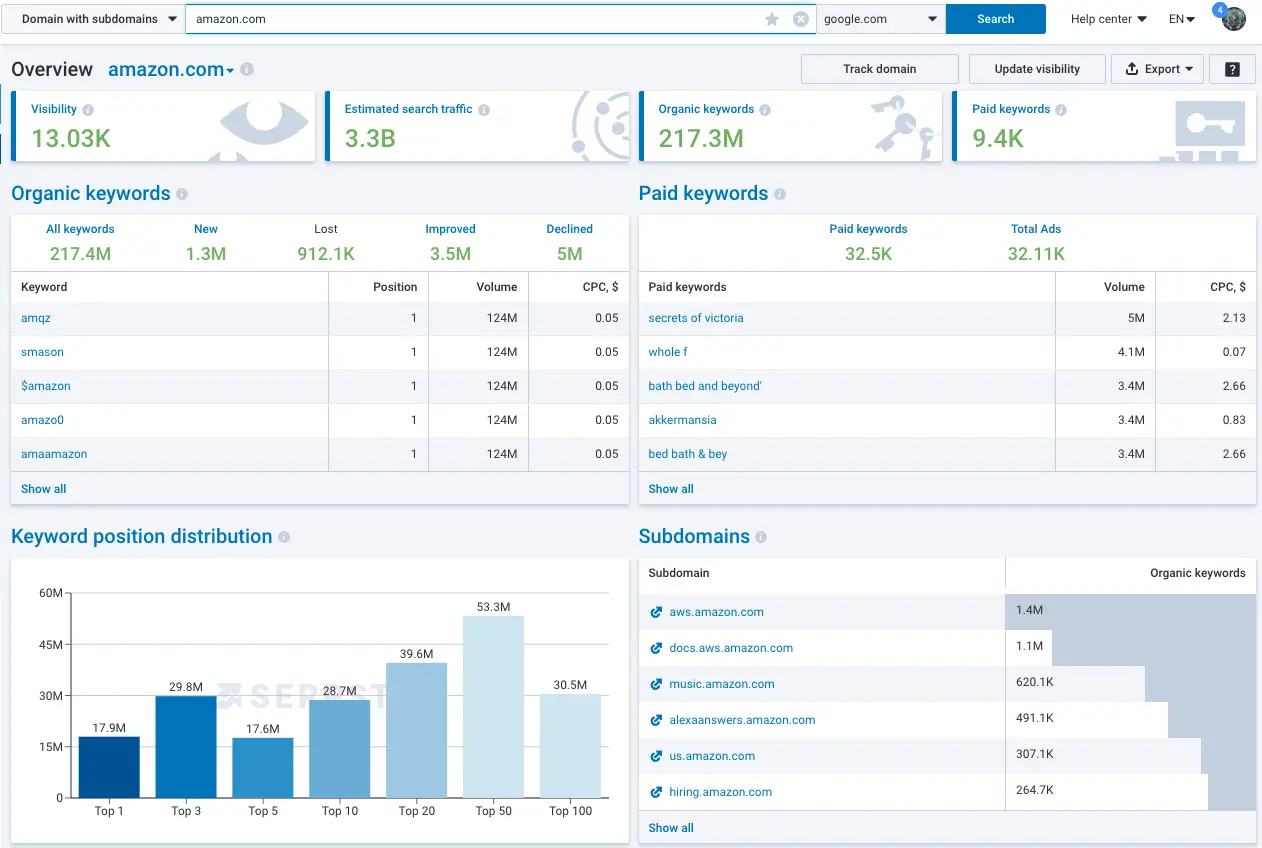The width and height of the screenshot is (1262, 848).
Task: Click the Top 20 bar showing 39.6M
Action: pos(417,730)
